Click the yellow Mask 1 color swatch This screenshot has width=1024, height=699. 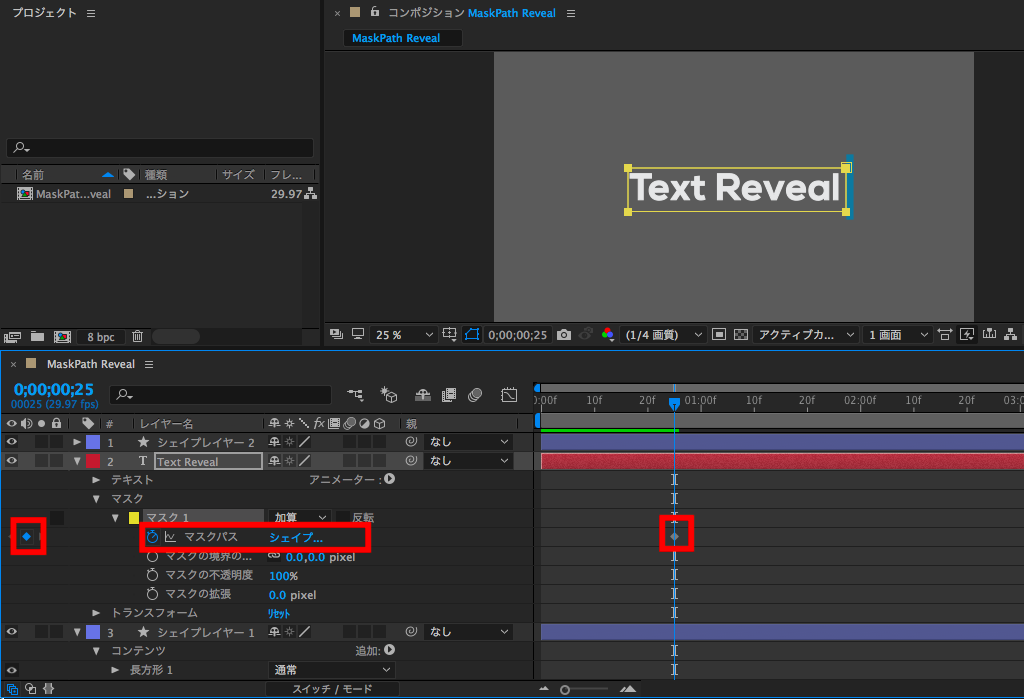click(x=134, y=518)
